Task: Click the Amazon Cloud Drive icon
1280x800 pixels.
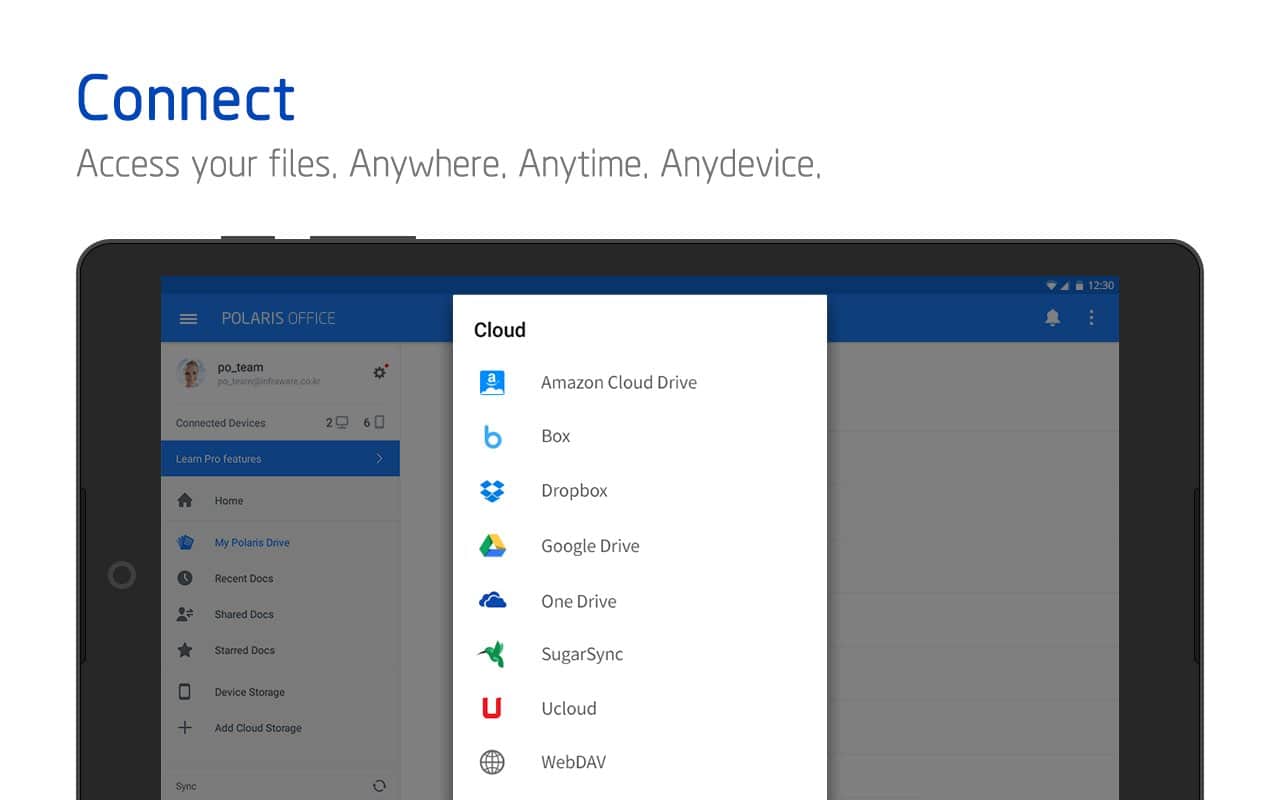Action: tap(492, 382)
